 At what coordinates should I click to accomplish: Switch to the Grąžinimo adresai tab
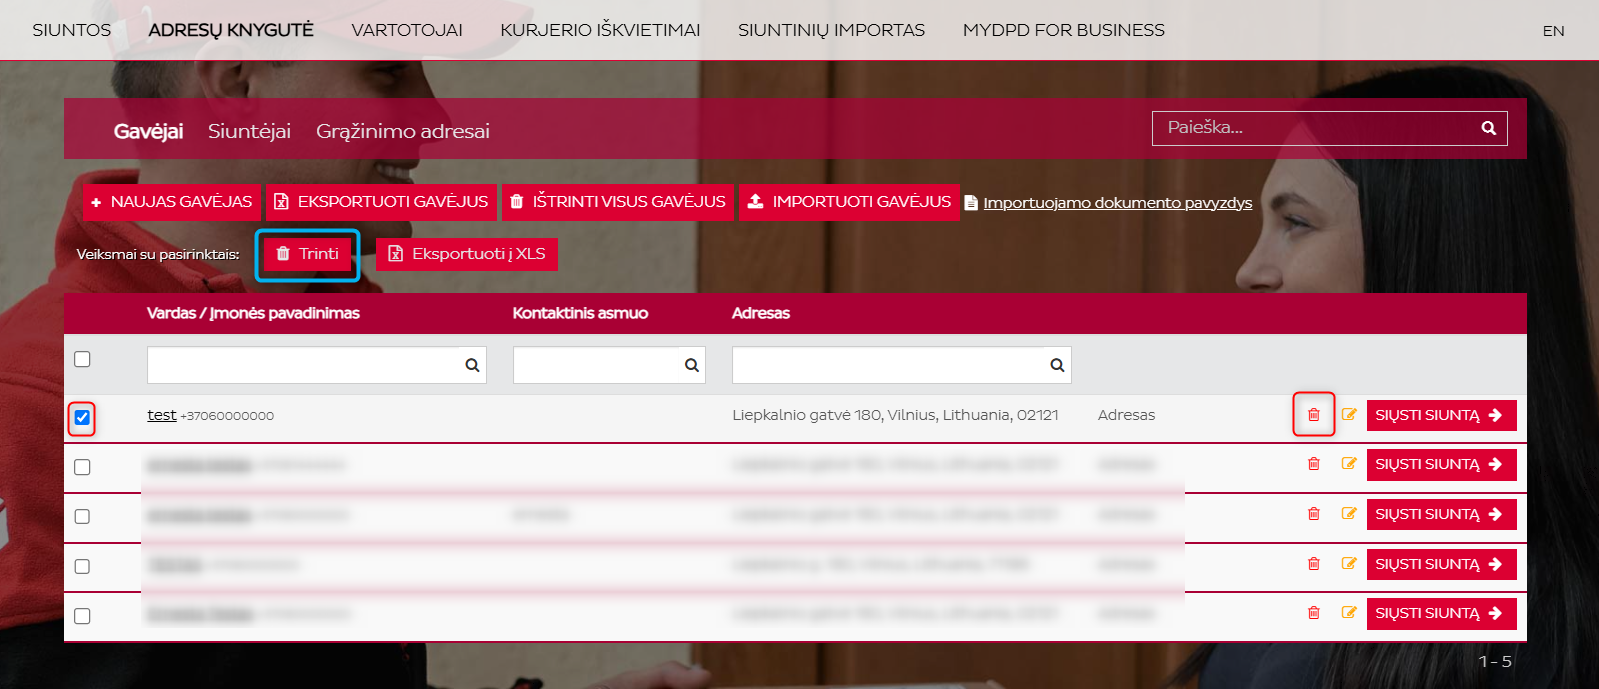pos(402,131)
